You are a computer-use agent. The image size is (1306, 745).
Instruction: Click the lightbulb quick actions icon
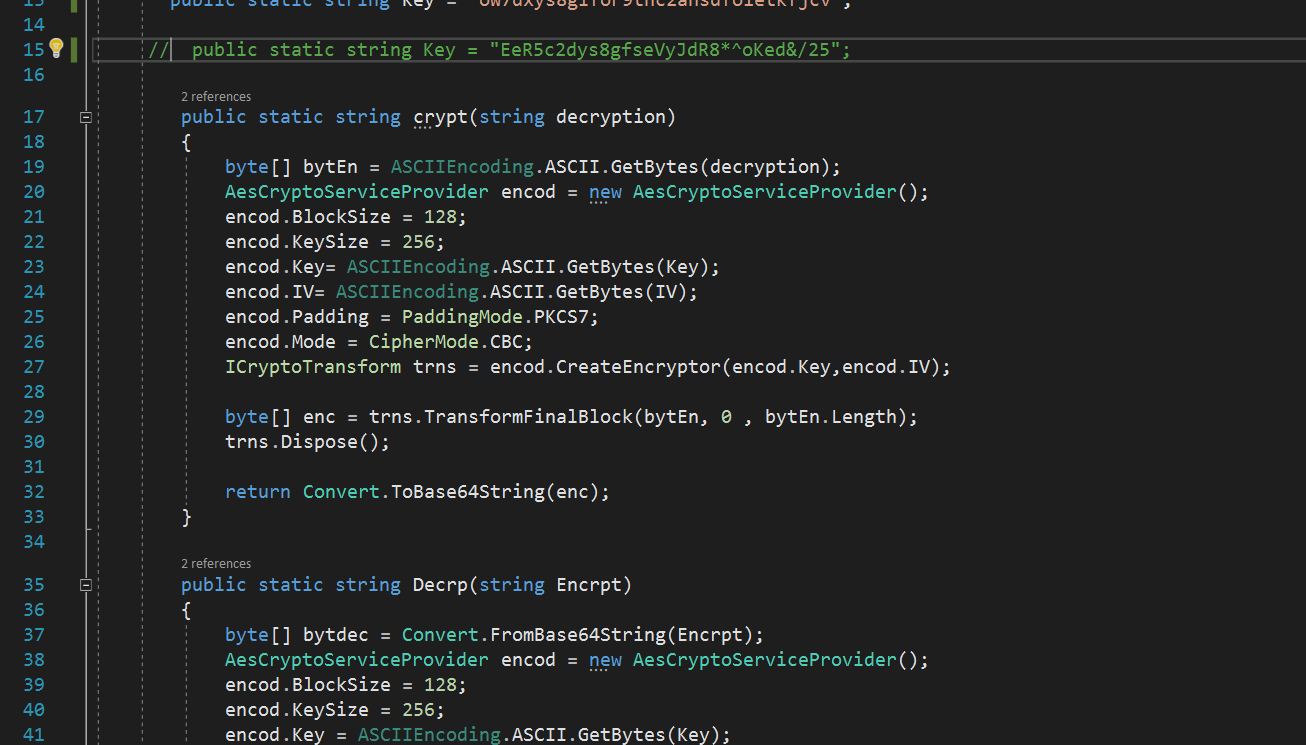coord(57,48)
